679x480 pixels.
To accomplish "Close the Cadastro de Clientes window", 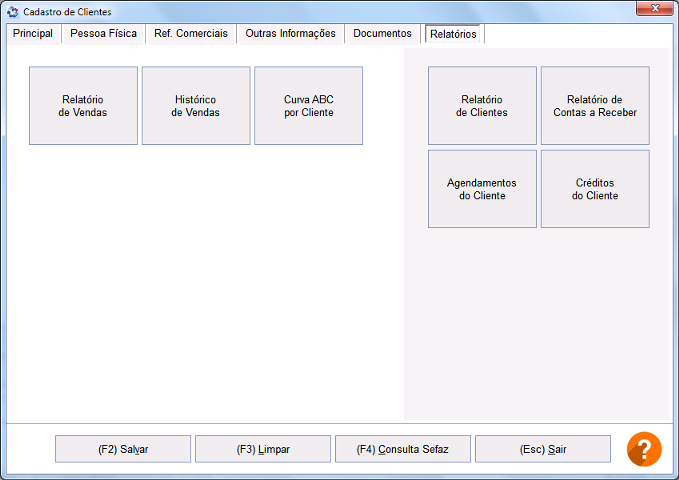I will (x=654, y=10).
